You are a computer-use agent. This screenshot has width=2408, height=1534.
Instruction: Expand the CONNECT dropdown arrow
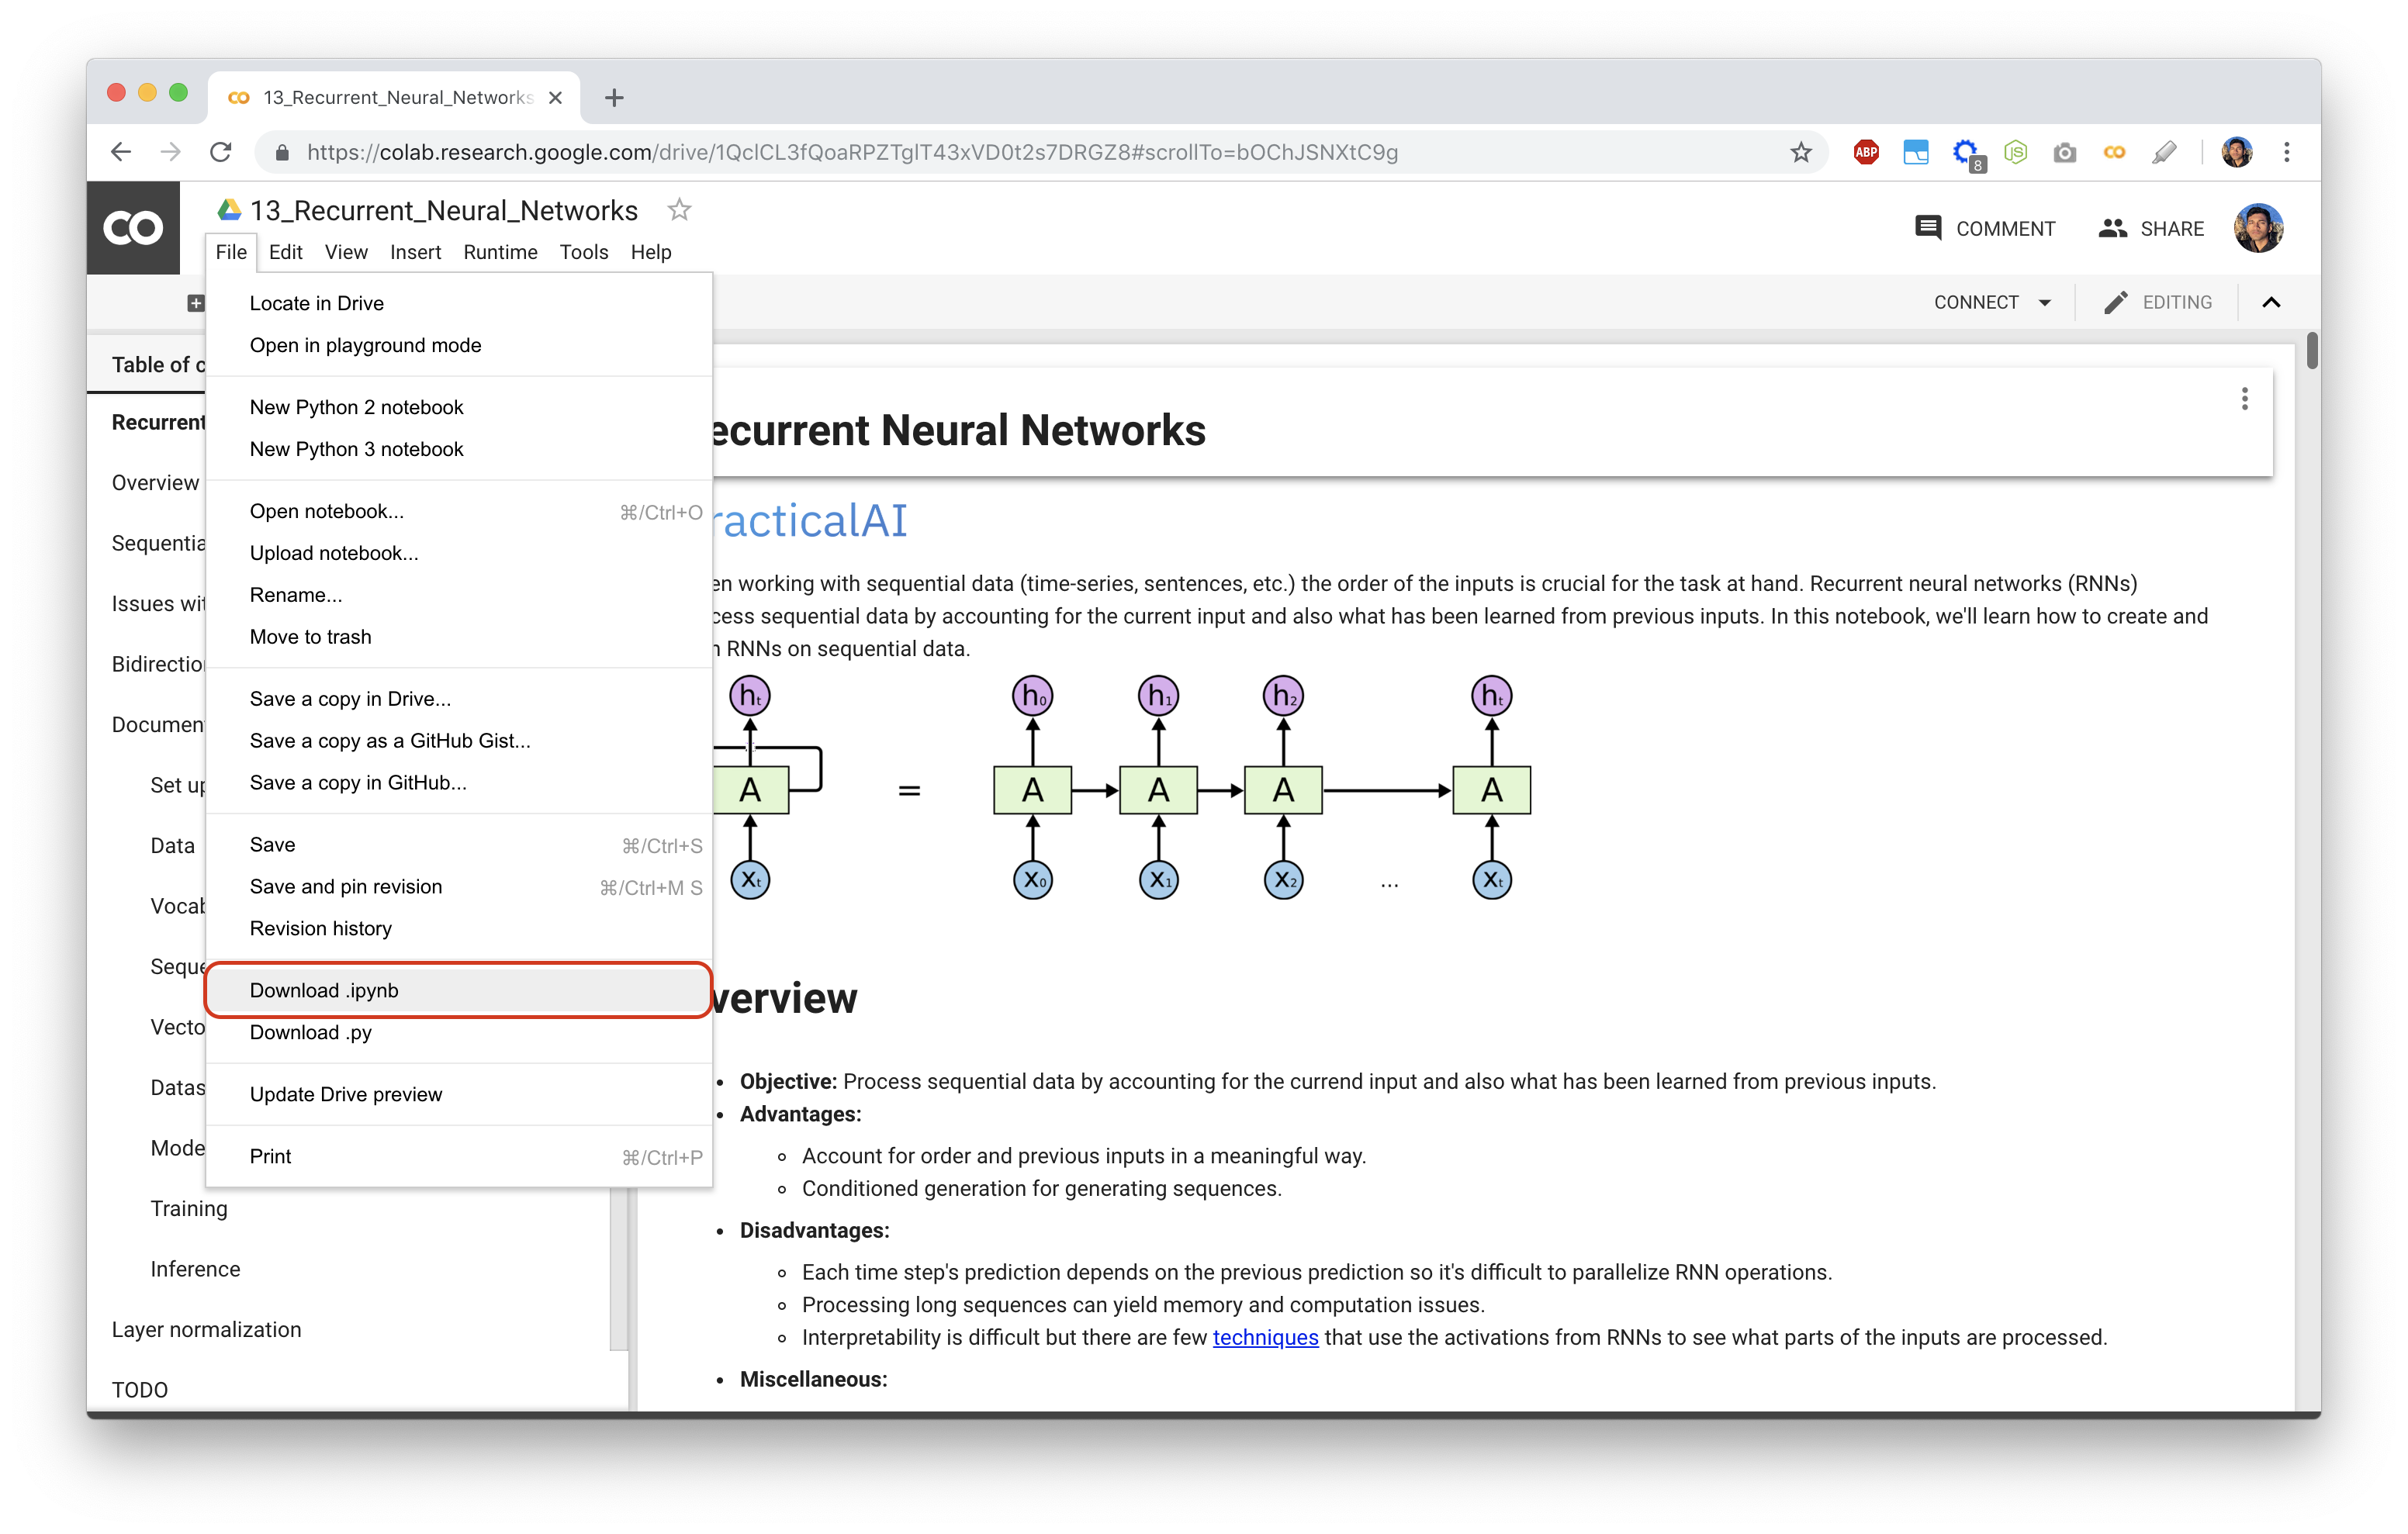(2044, 303)
